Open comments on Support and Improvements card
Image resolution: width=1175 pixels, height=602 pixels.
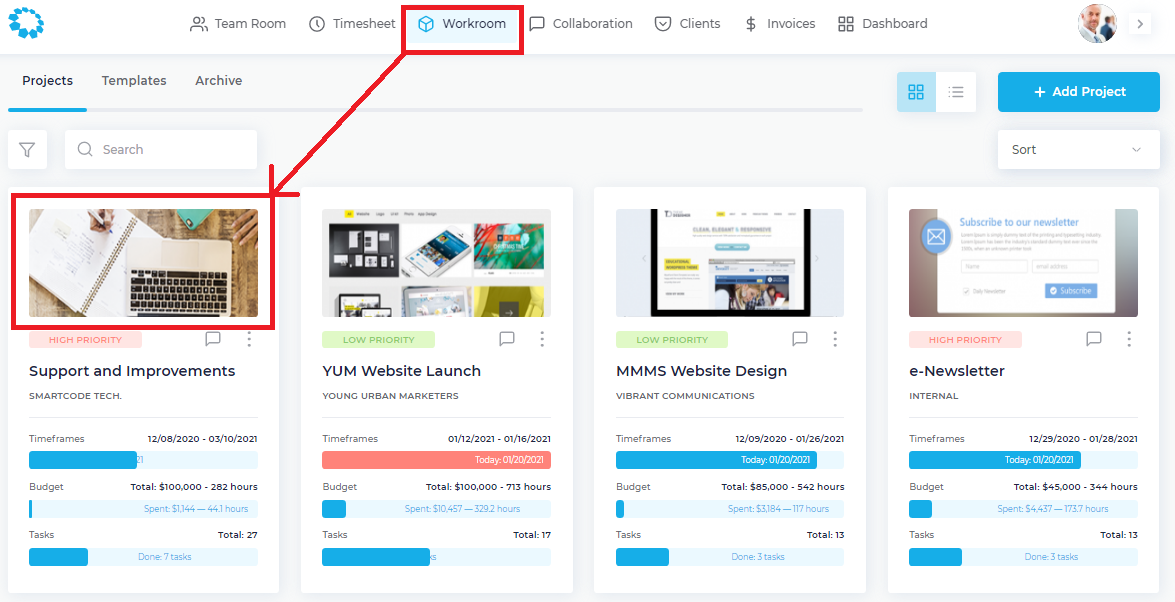(x=213, y=339)
